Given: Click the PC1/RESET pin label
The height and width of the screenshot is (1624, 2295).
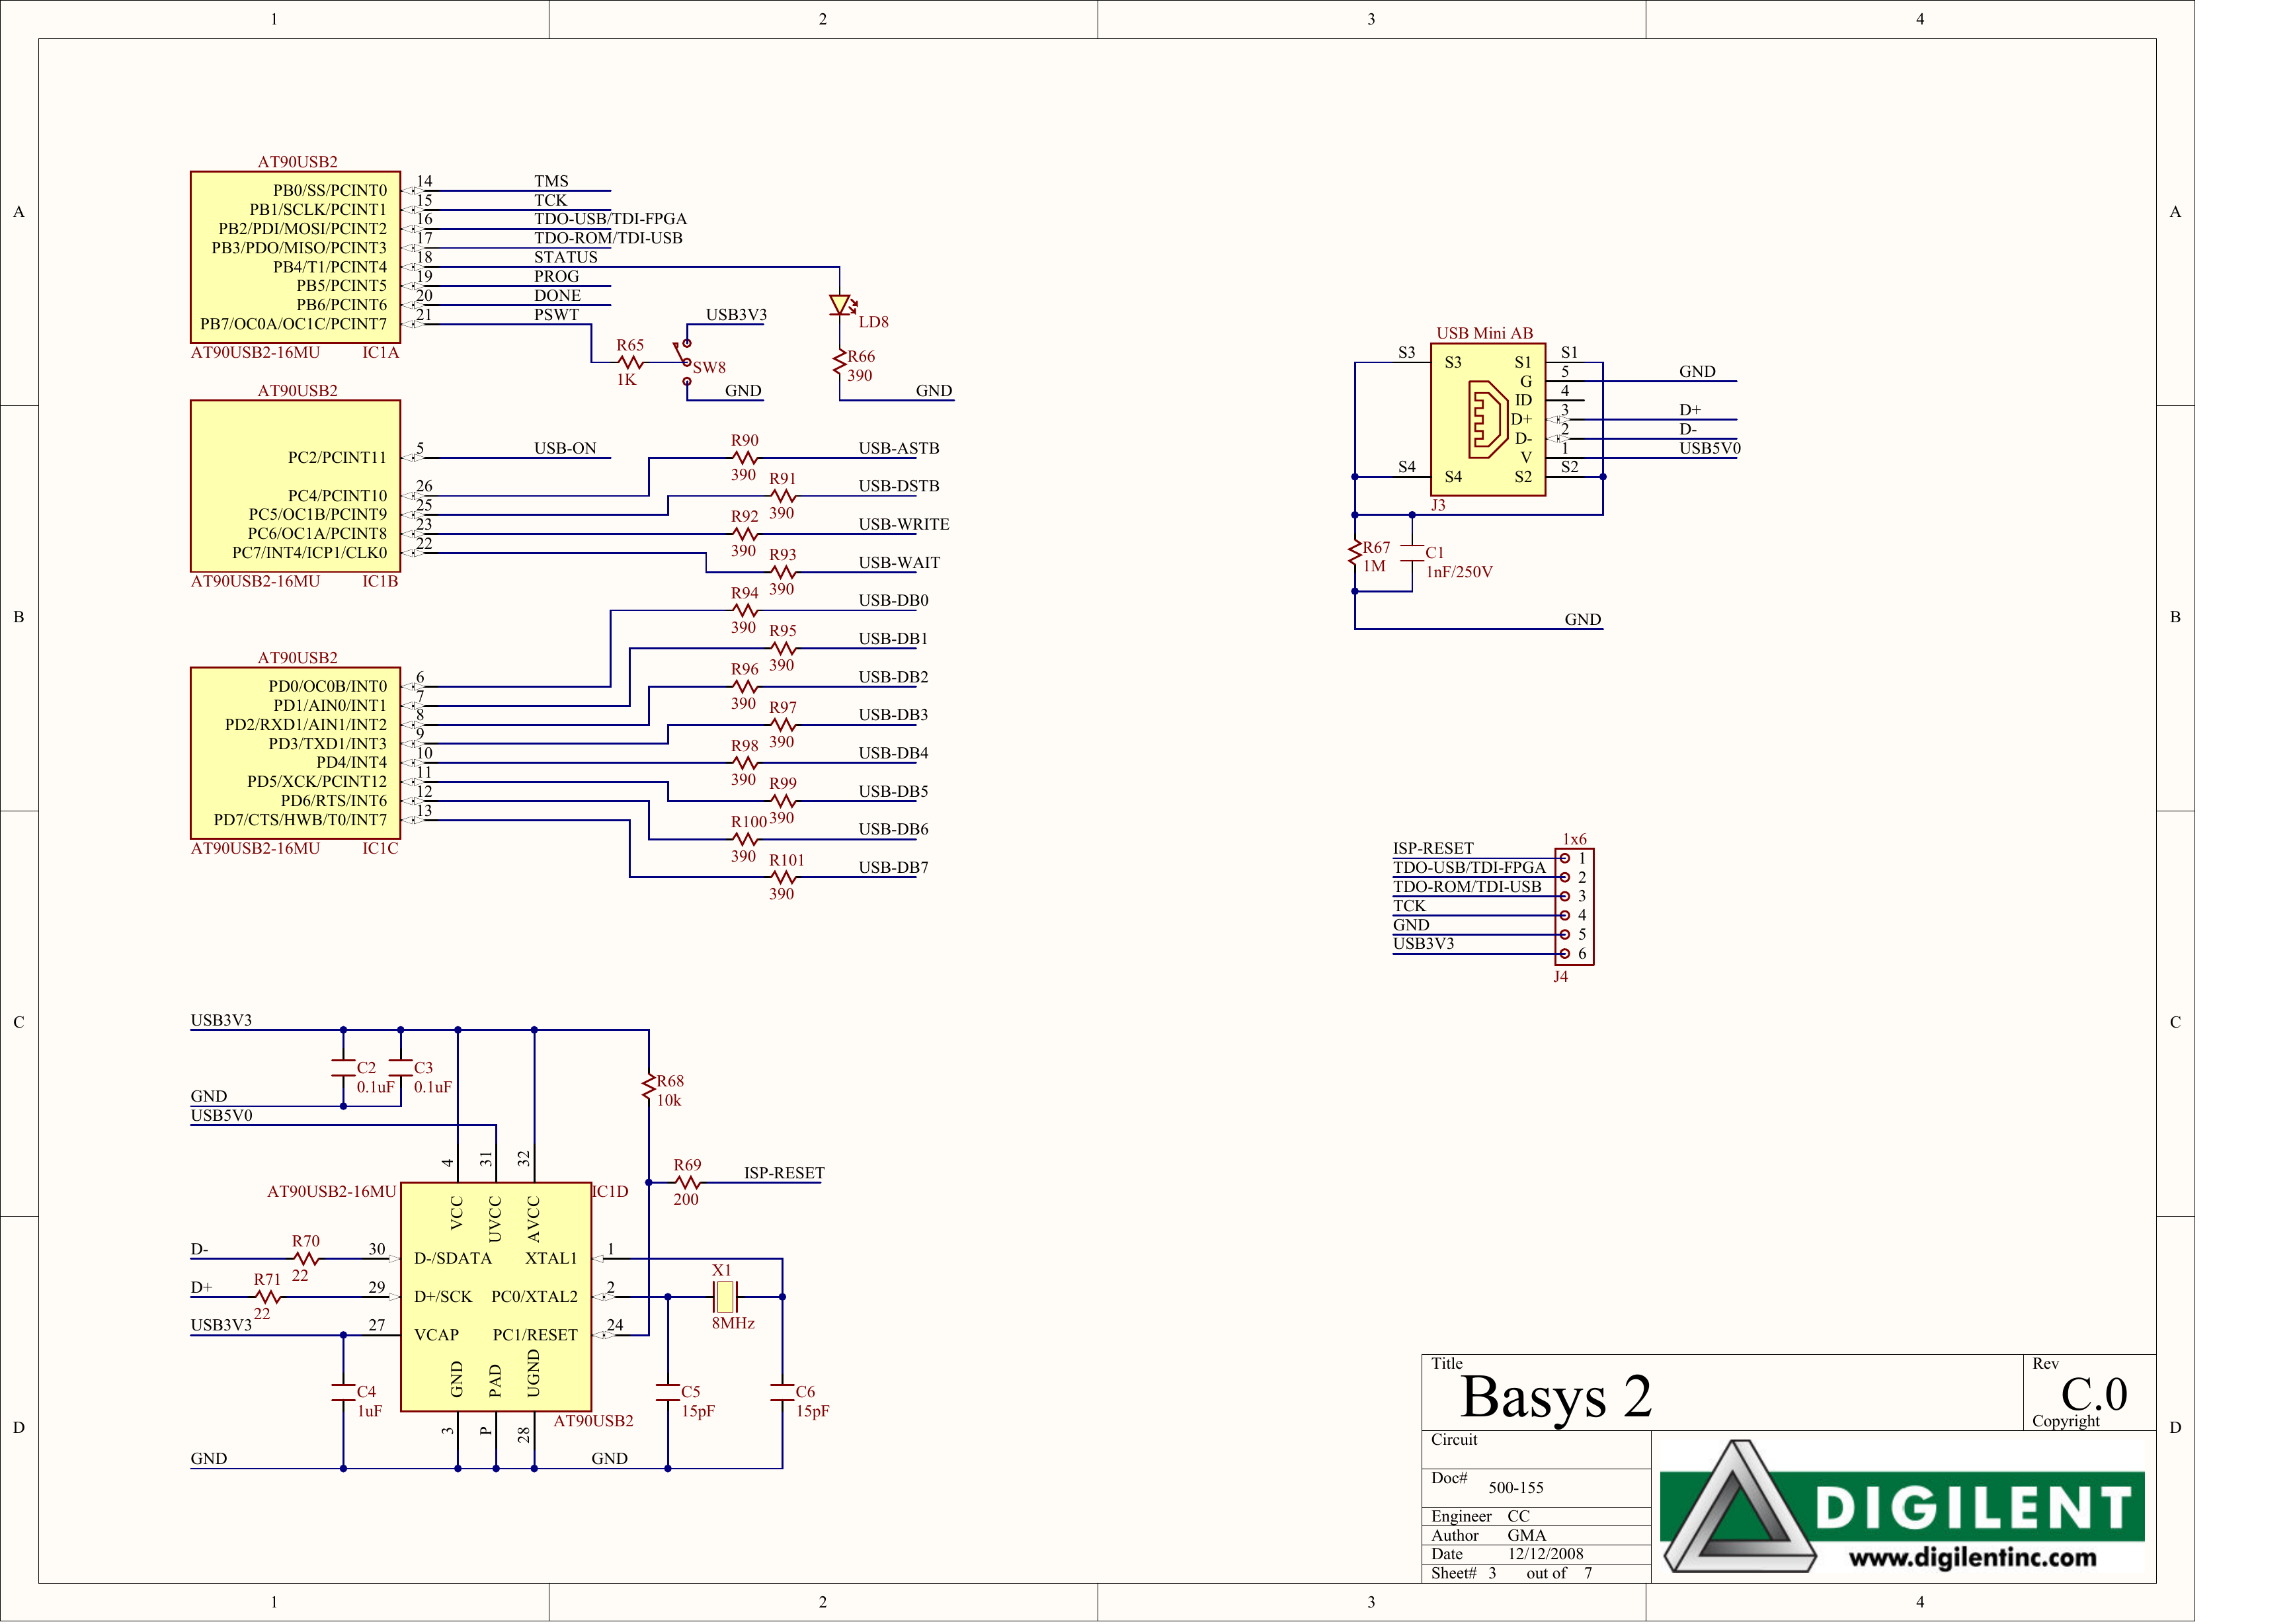Looking at the screenshot, I should (535, 1335).
